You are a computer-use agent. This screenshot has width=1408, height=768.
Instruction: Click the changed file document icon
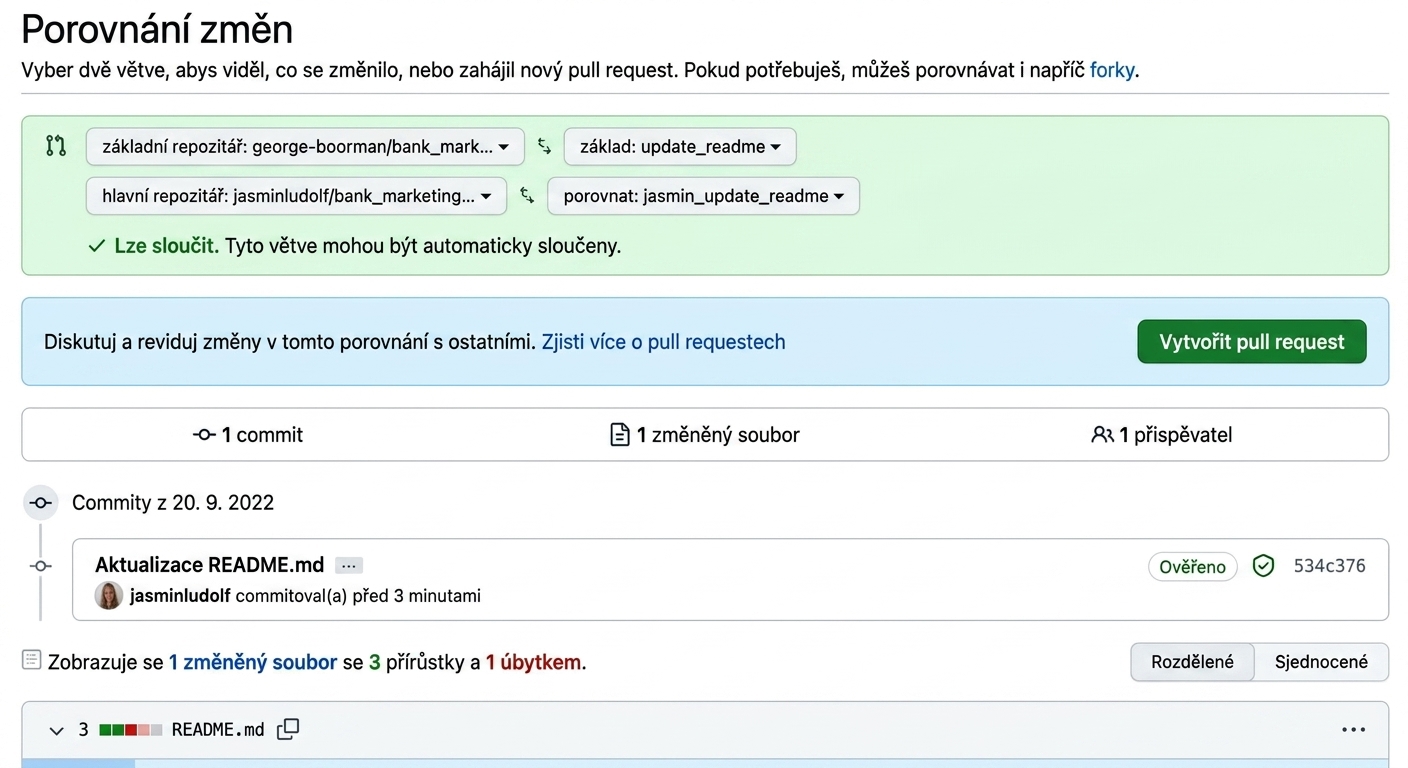pos(620,435)
